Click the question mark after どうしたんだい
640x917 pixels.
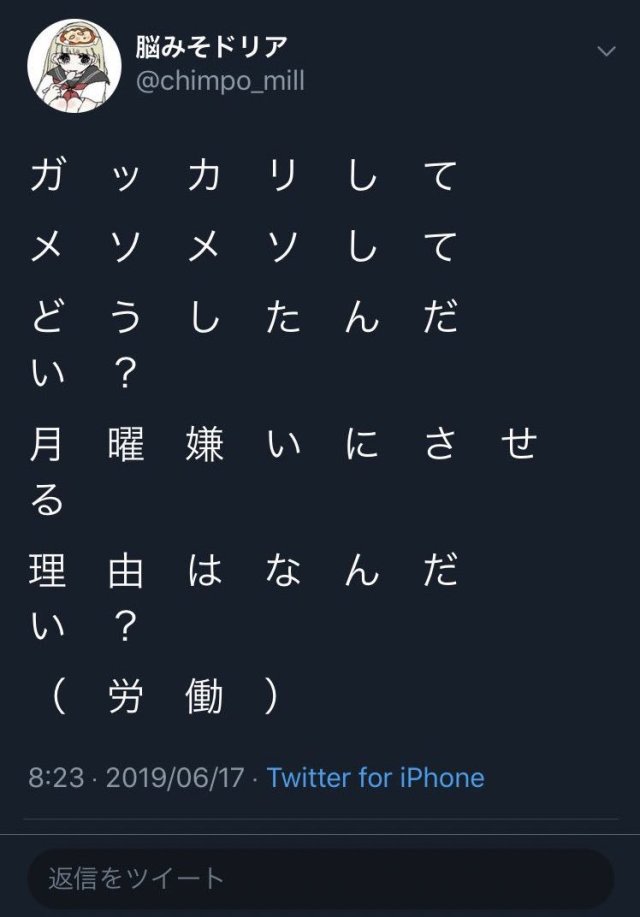pos(125,374)
